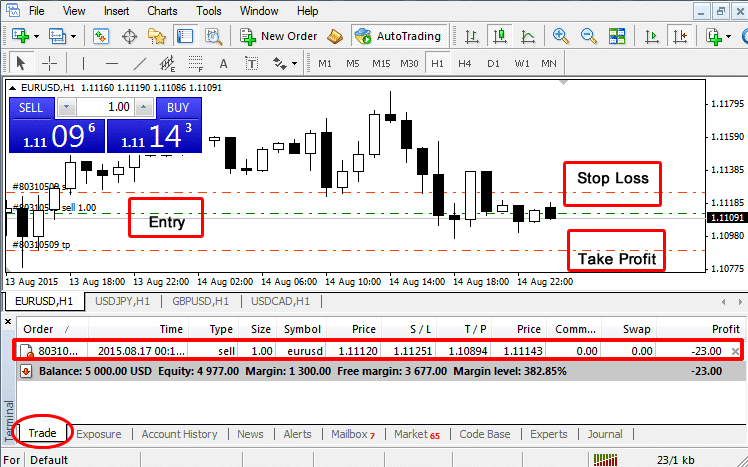Select the crosshair cursor tool

[49, 63]
